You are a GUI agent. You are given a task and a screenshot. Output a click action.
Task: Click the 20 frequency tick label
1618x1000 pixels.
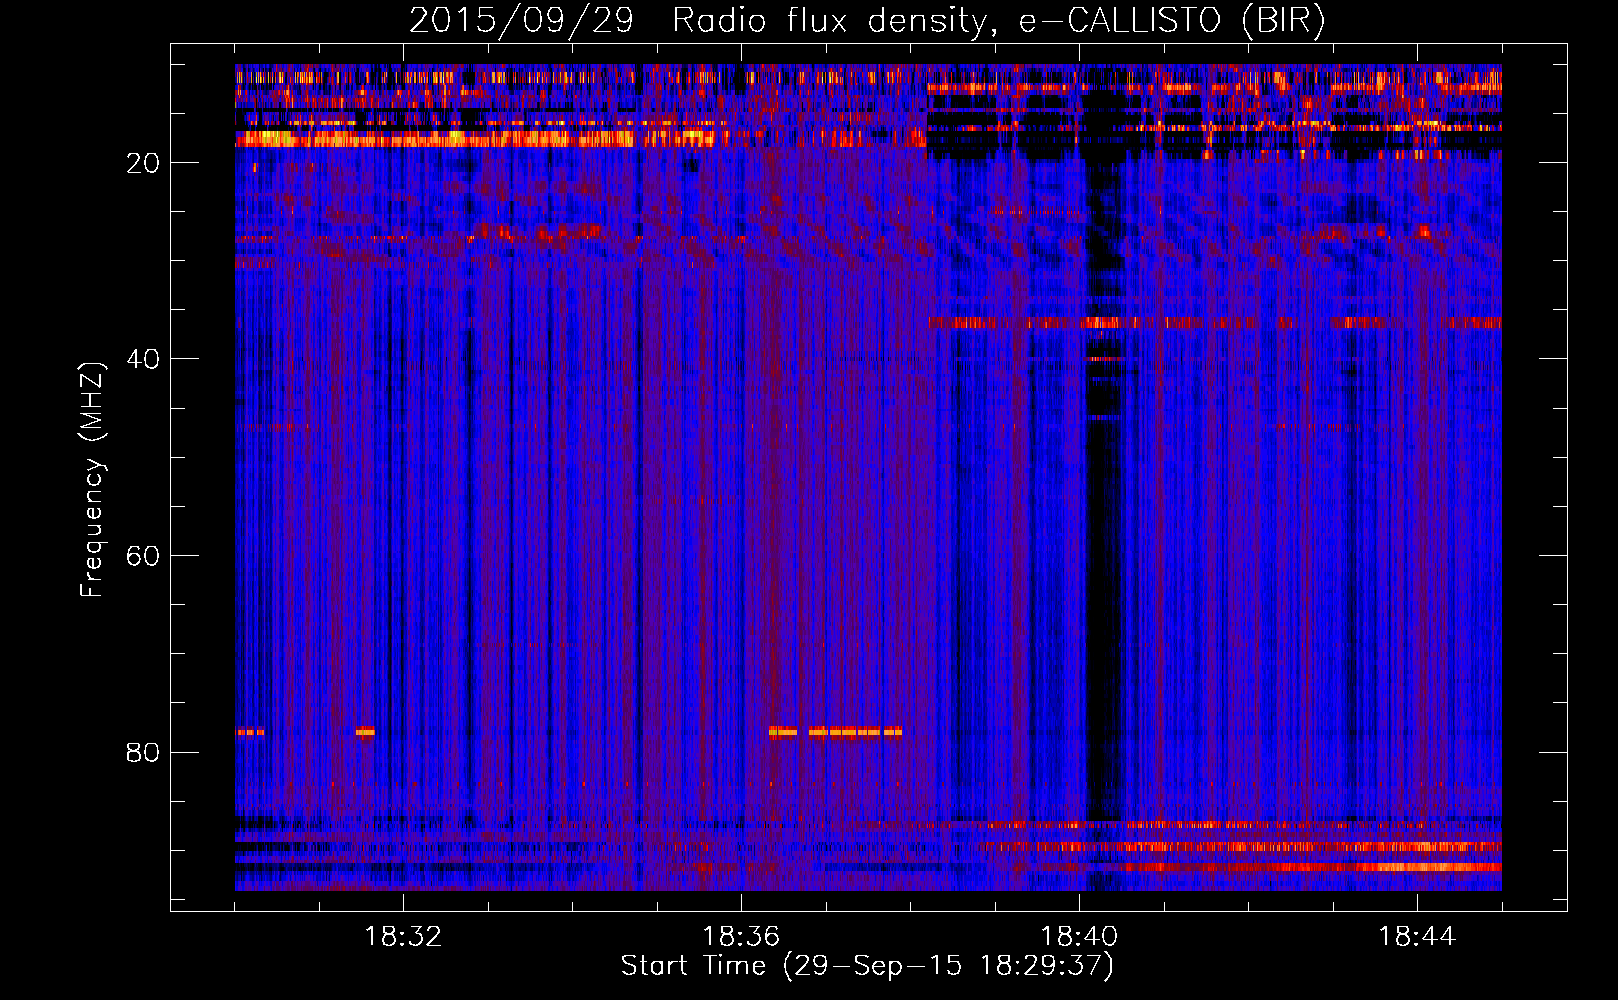(x=143, y=163)
